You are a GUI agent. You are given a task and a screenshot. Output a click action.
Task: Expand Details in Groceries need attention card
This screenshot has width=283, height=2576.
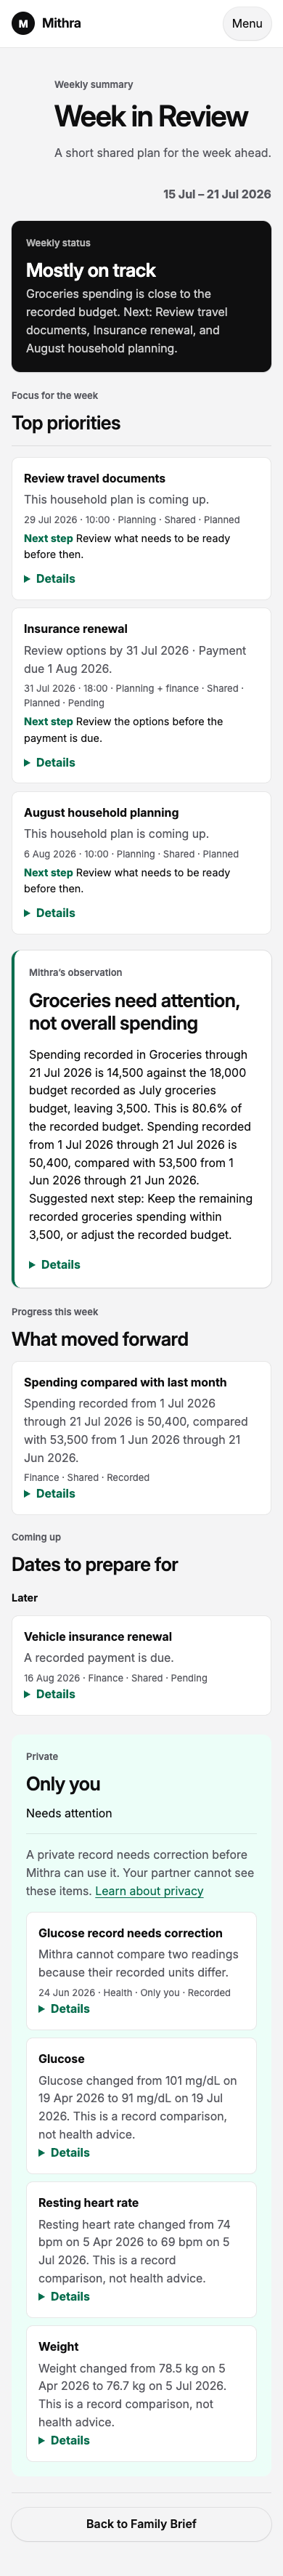(x=55, y=1265)
